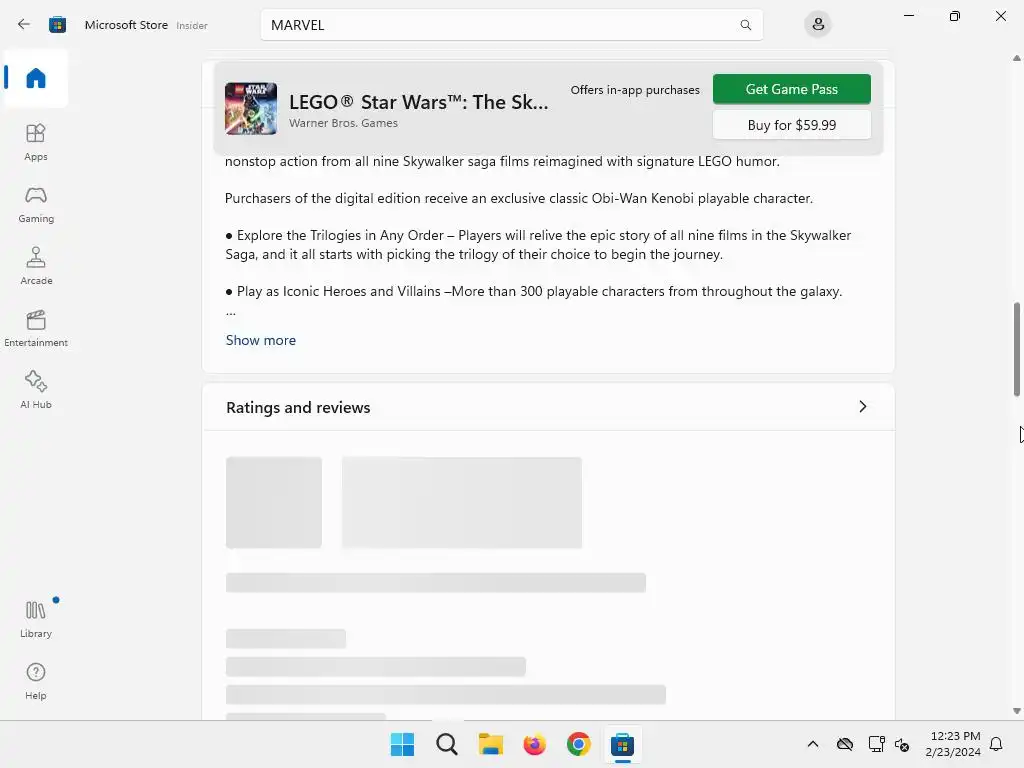This screenshot has width=1024, height=768.
Task: Open the user profile account icon
Action: point(818,25)
